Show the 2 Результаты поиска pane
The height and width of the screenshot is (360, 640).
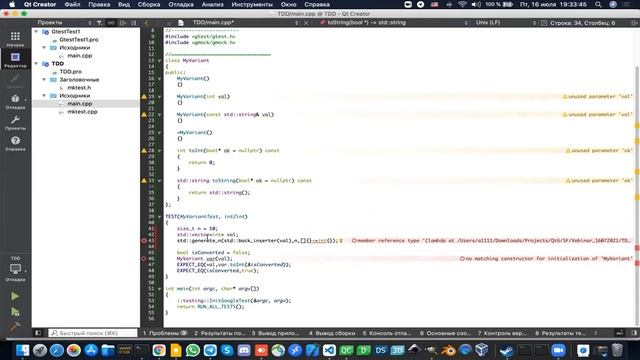click(220, 333)
